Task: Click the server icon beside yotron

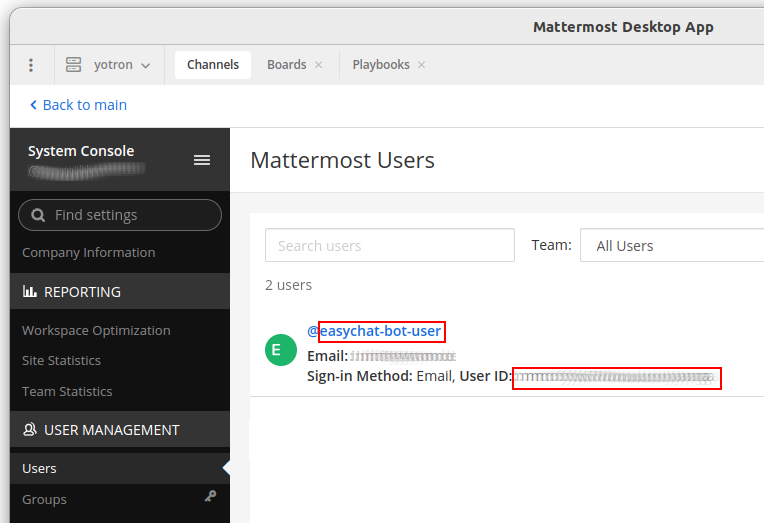Action: pyautogui.click(x=74, y=64)
